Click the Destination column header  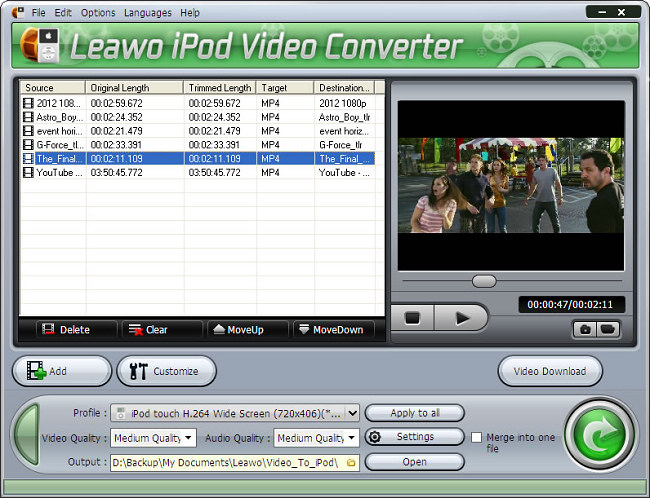click(x=344, y=87)
